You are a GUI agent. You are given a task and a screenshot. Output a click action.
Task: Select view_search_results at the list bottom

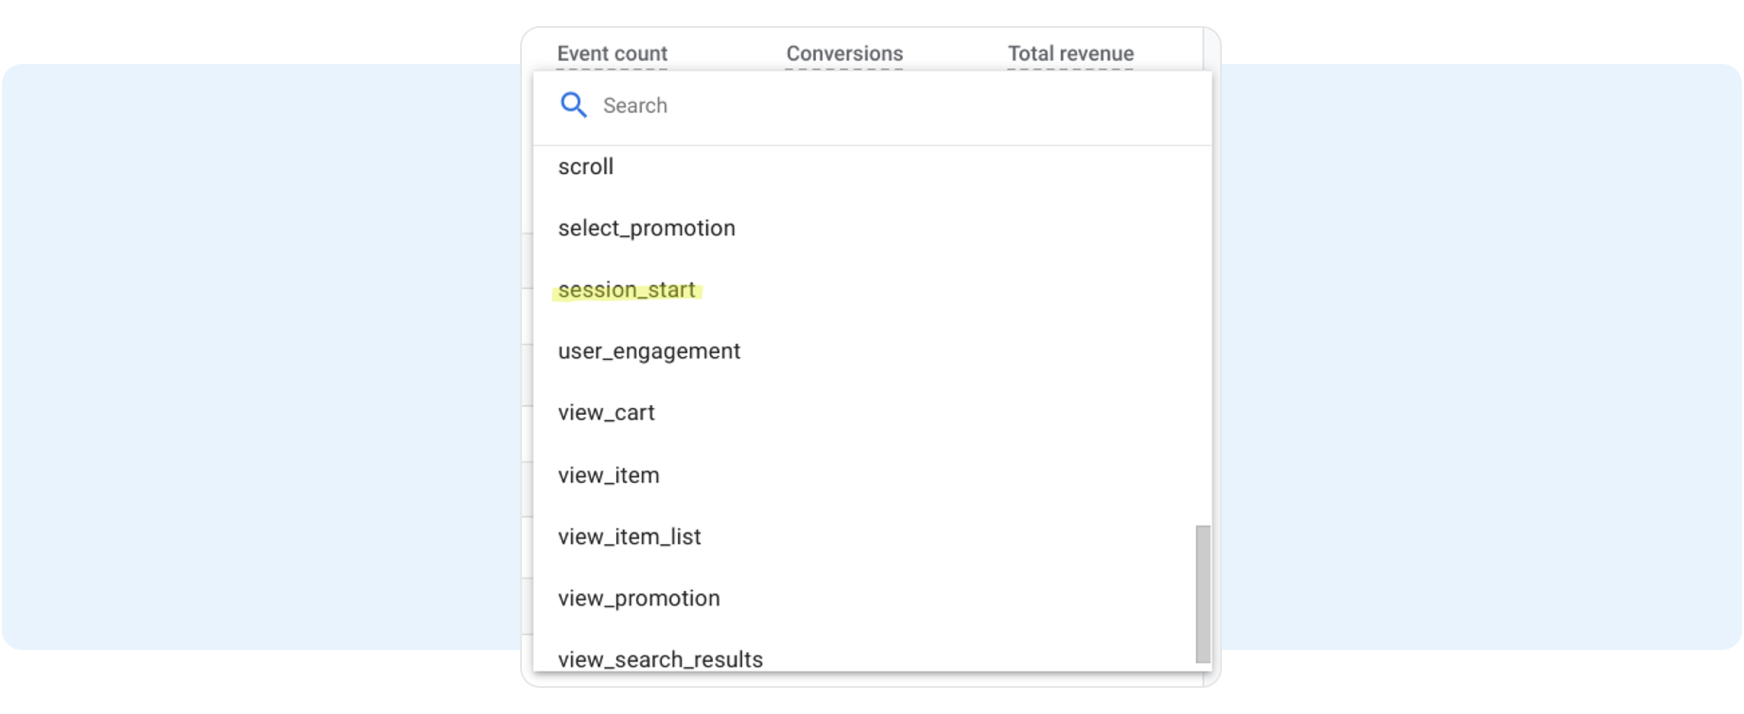click(660, 658)
